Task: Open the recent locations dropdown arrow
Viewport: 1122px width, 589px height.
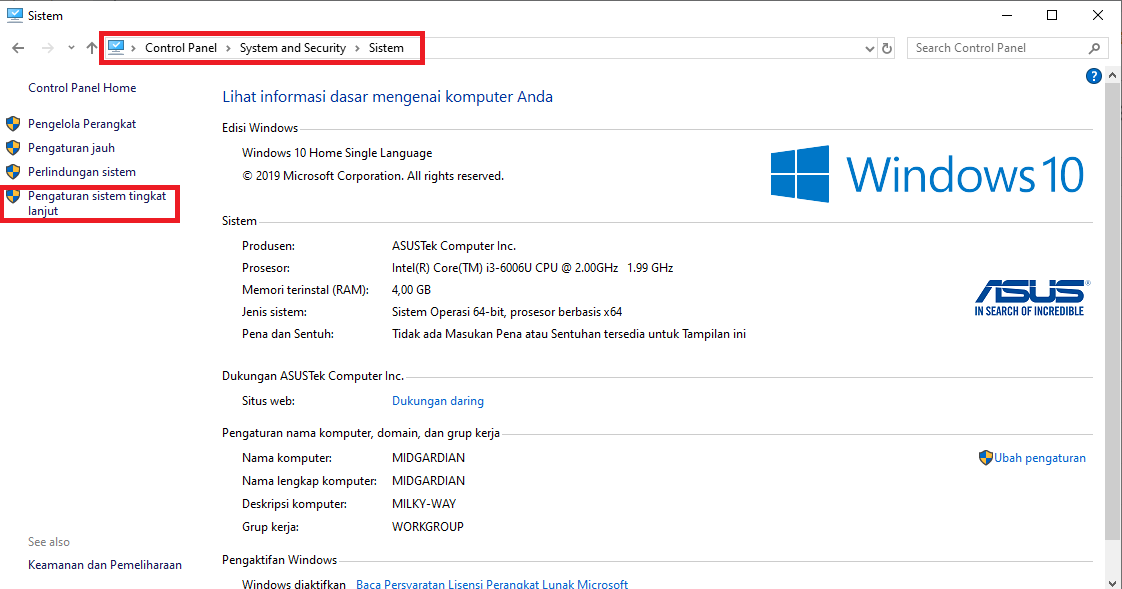Action: point(71,48)
